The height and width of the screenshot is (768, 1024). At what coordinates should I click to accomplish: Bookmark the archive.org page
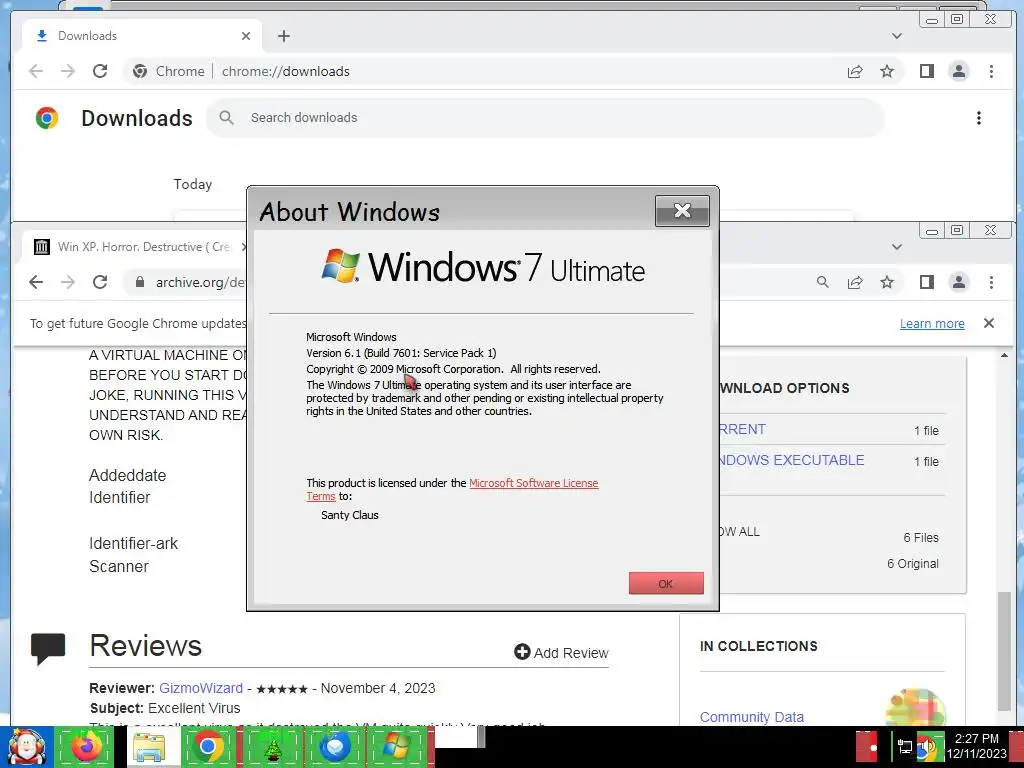[887, 282]
